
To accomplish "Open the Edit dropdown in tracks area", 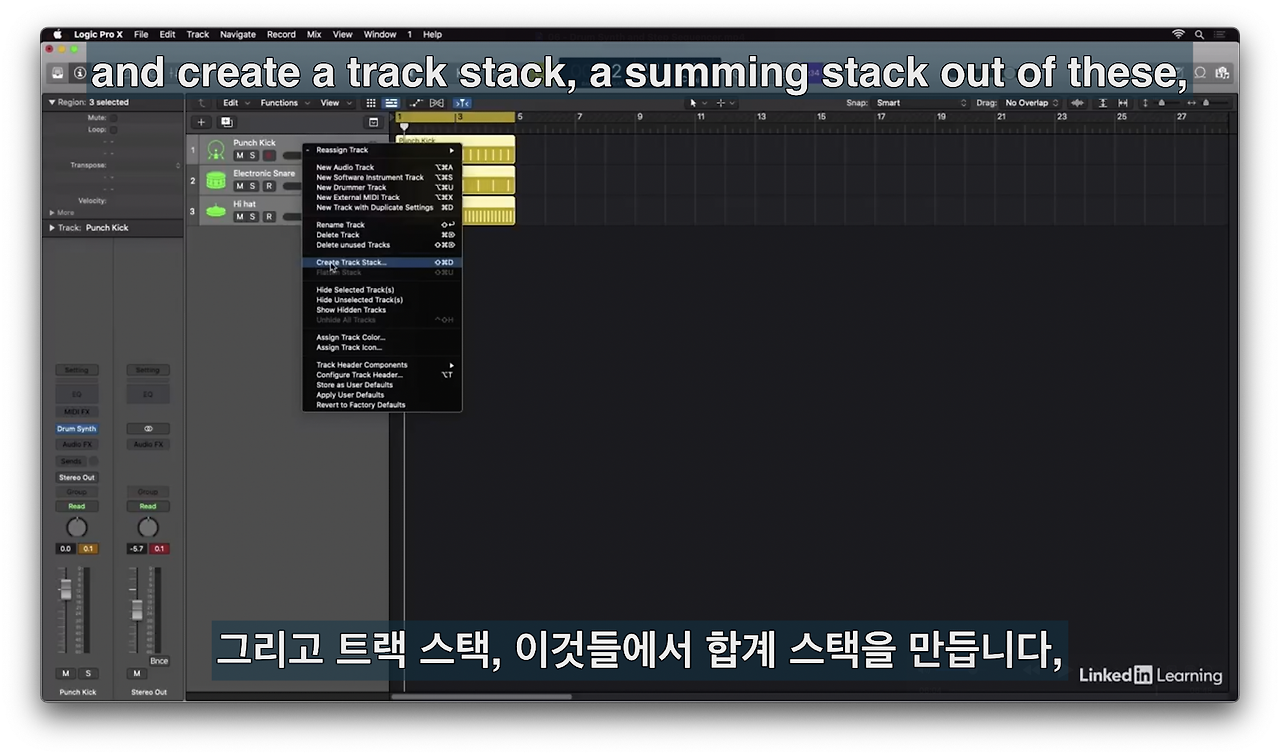I will click(x=234, y=103).
